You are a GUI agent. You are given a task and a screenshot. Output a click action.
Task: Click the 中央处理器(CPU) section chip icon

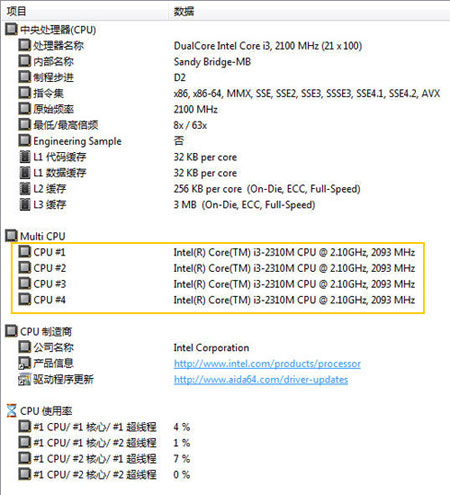(x=11, y=29)
